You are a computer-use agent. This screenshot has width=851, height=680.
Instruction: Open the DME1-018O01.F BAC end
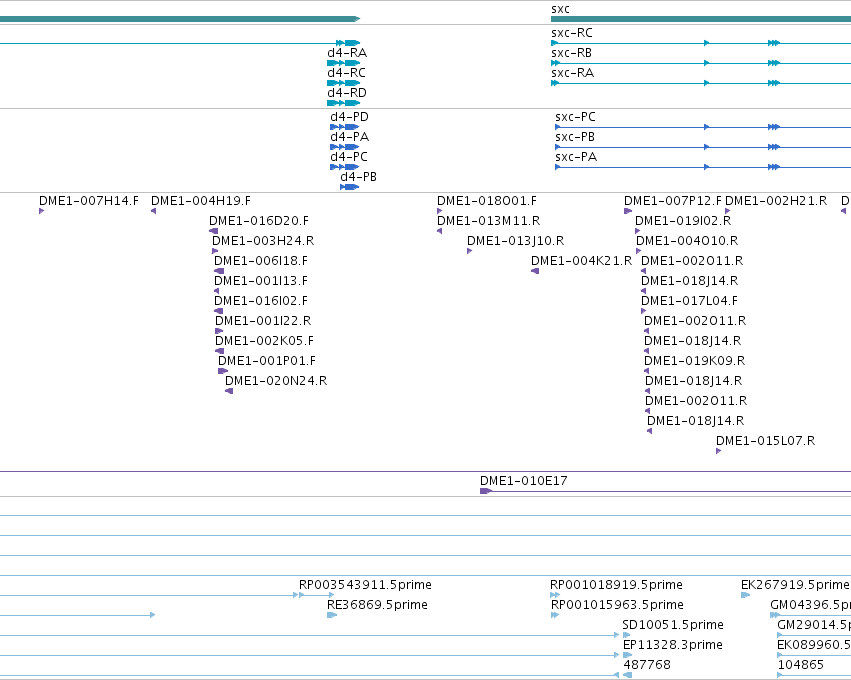440,211
